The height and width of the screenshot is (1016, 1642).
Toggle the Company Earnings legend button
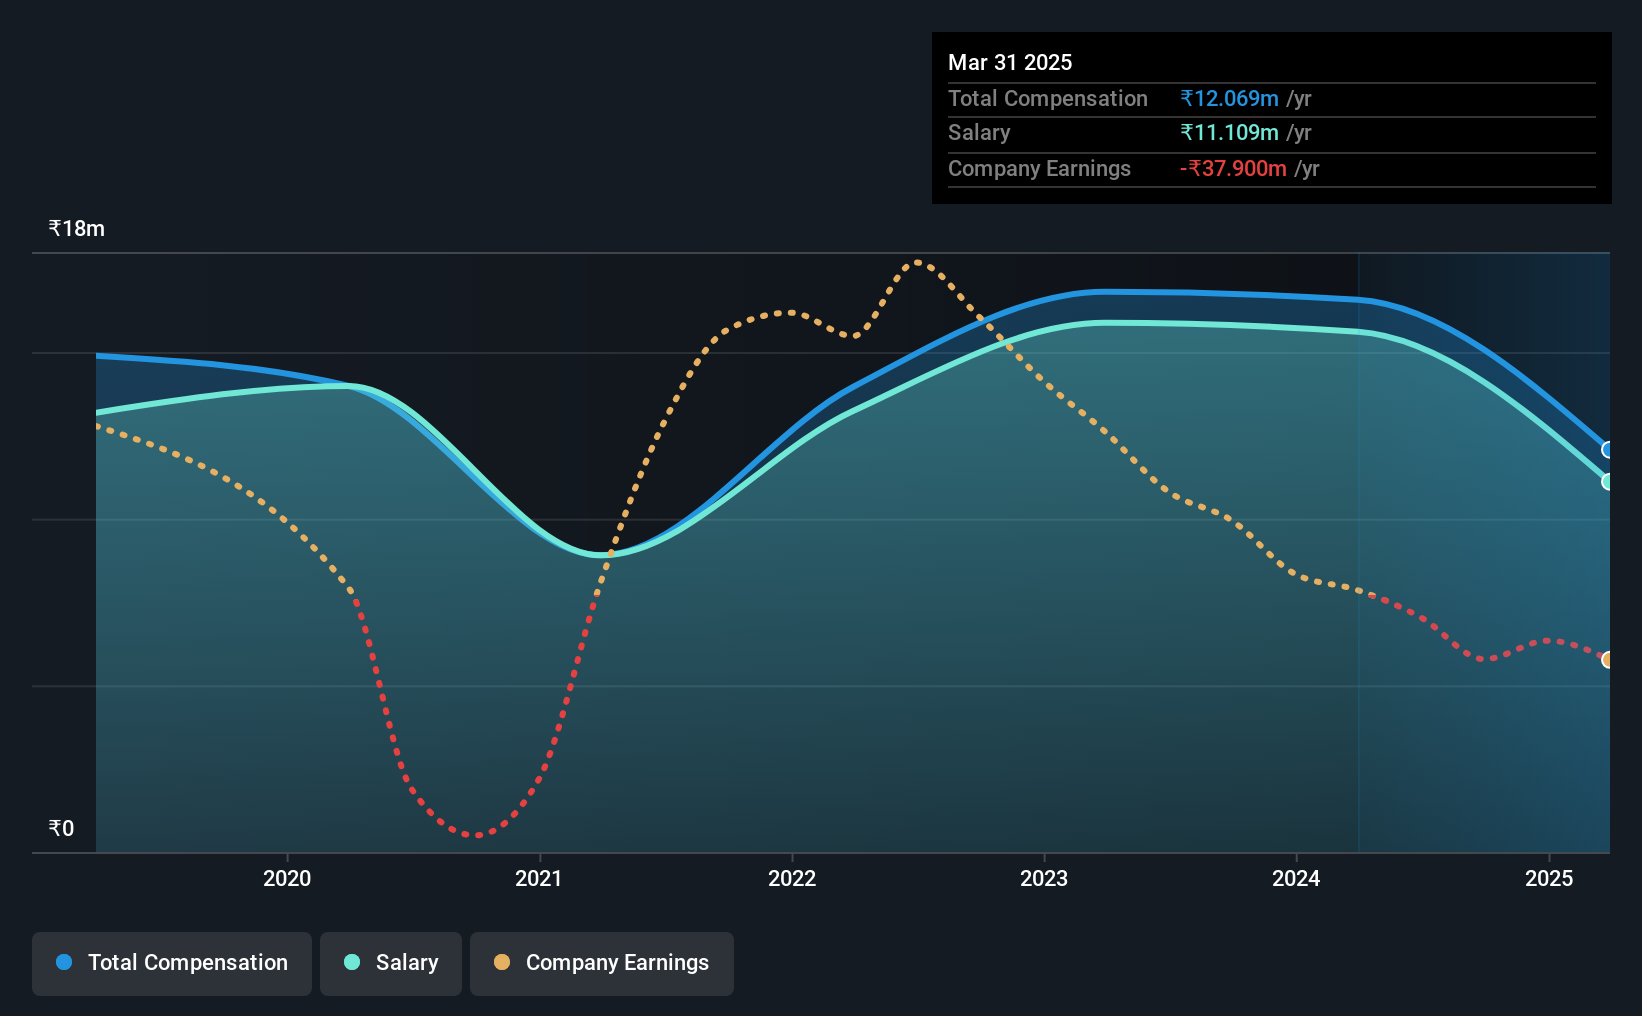(601, 963)
